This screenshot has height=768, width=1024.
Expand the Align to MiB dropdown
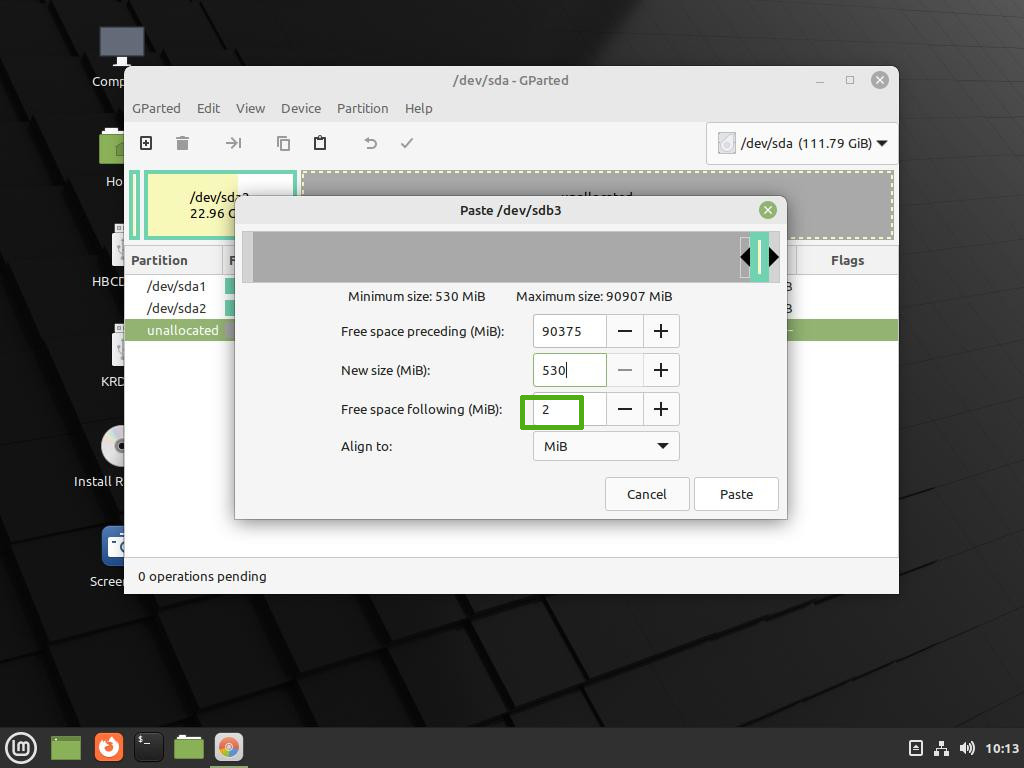click(606, 446)
